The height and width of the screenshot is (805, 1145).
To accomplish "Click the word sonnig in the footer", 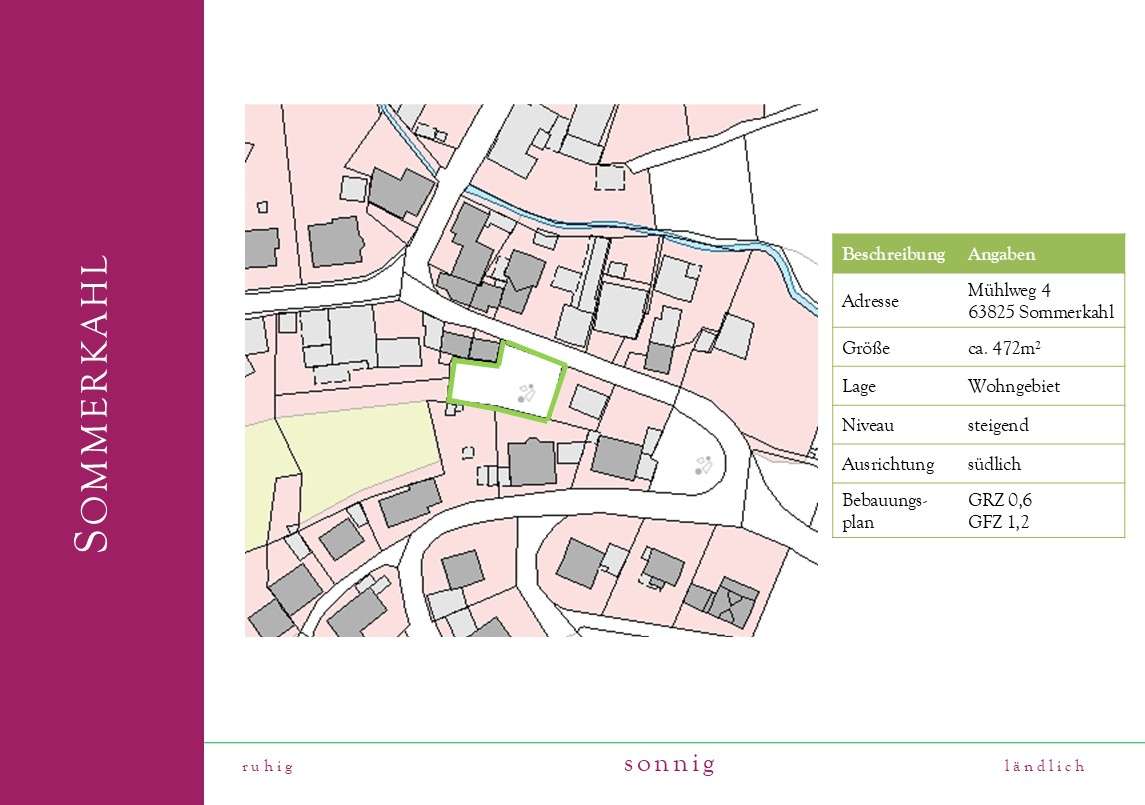I will coord(670,764).
